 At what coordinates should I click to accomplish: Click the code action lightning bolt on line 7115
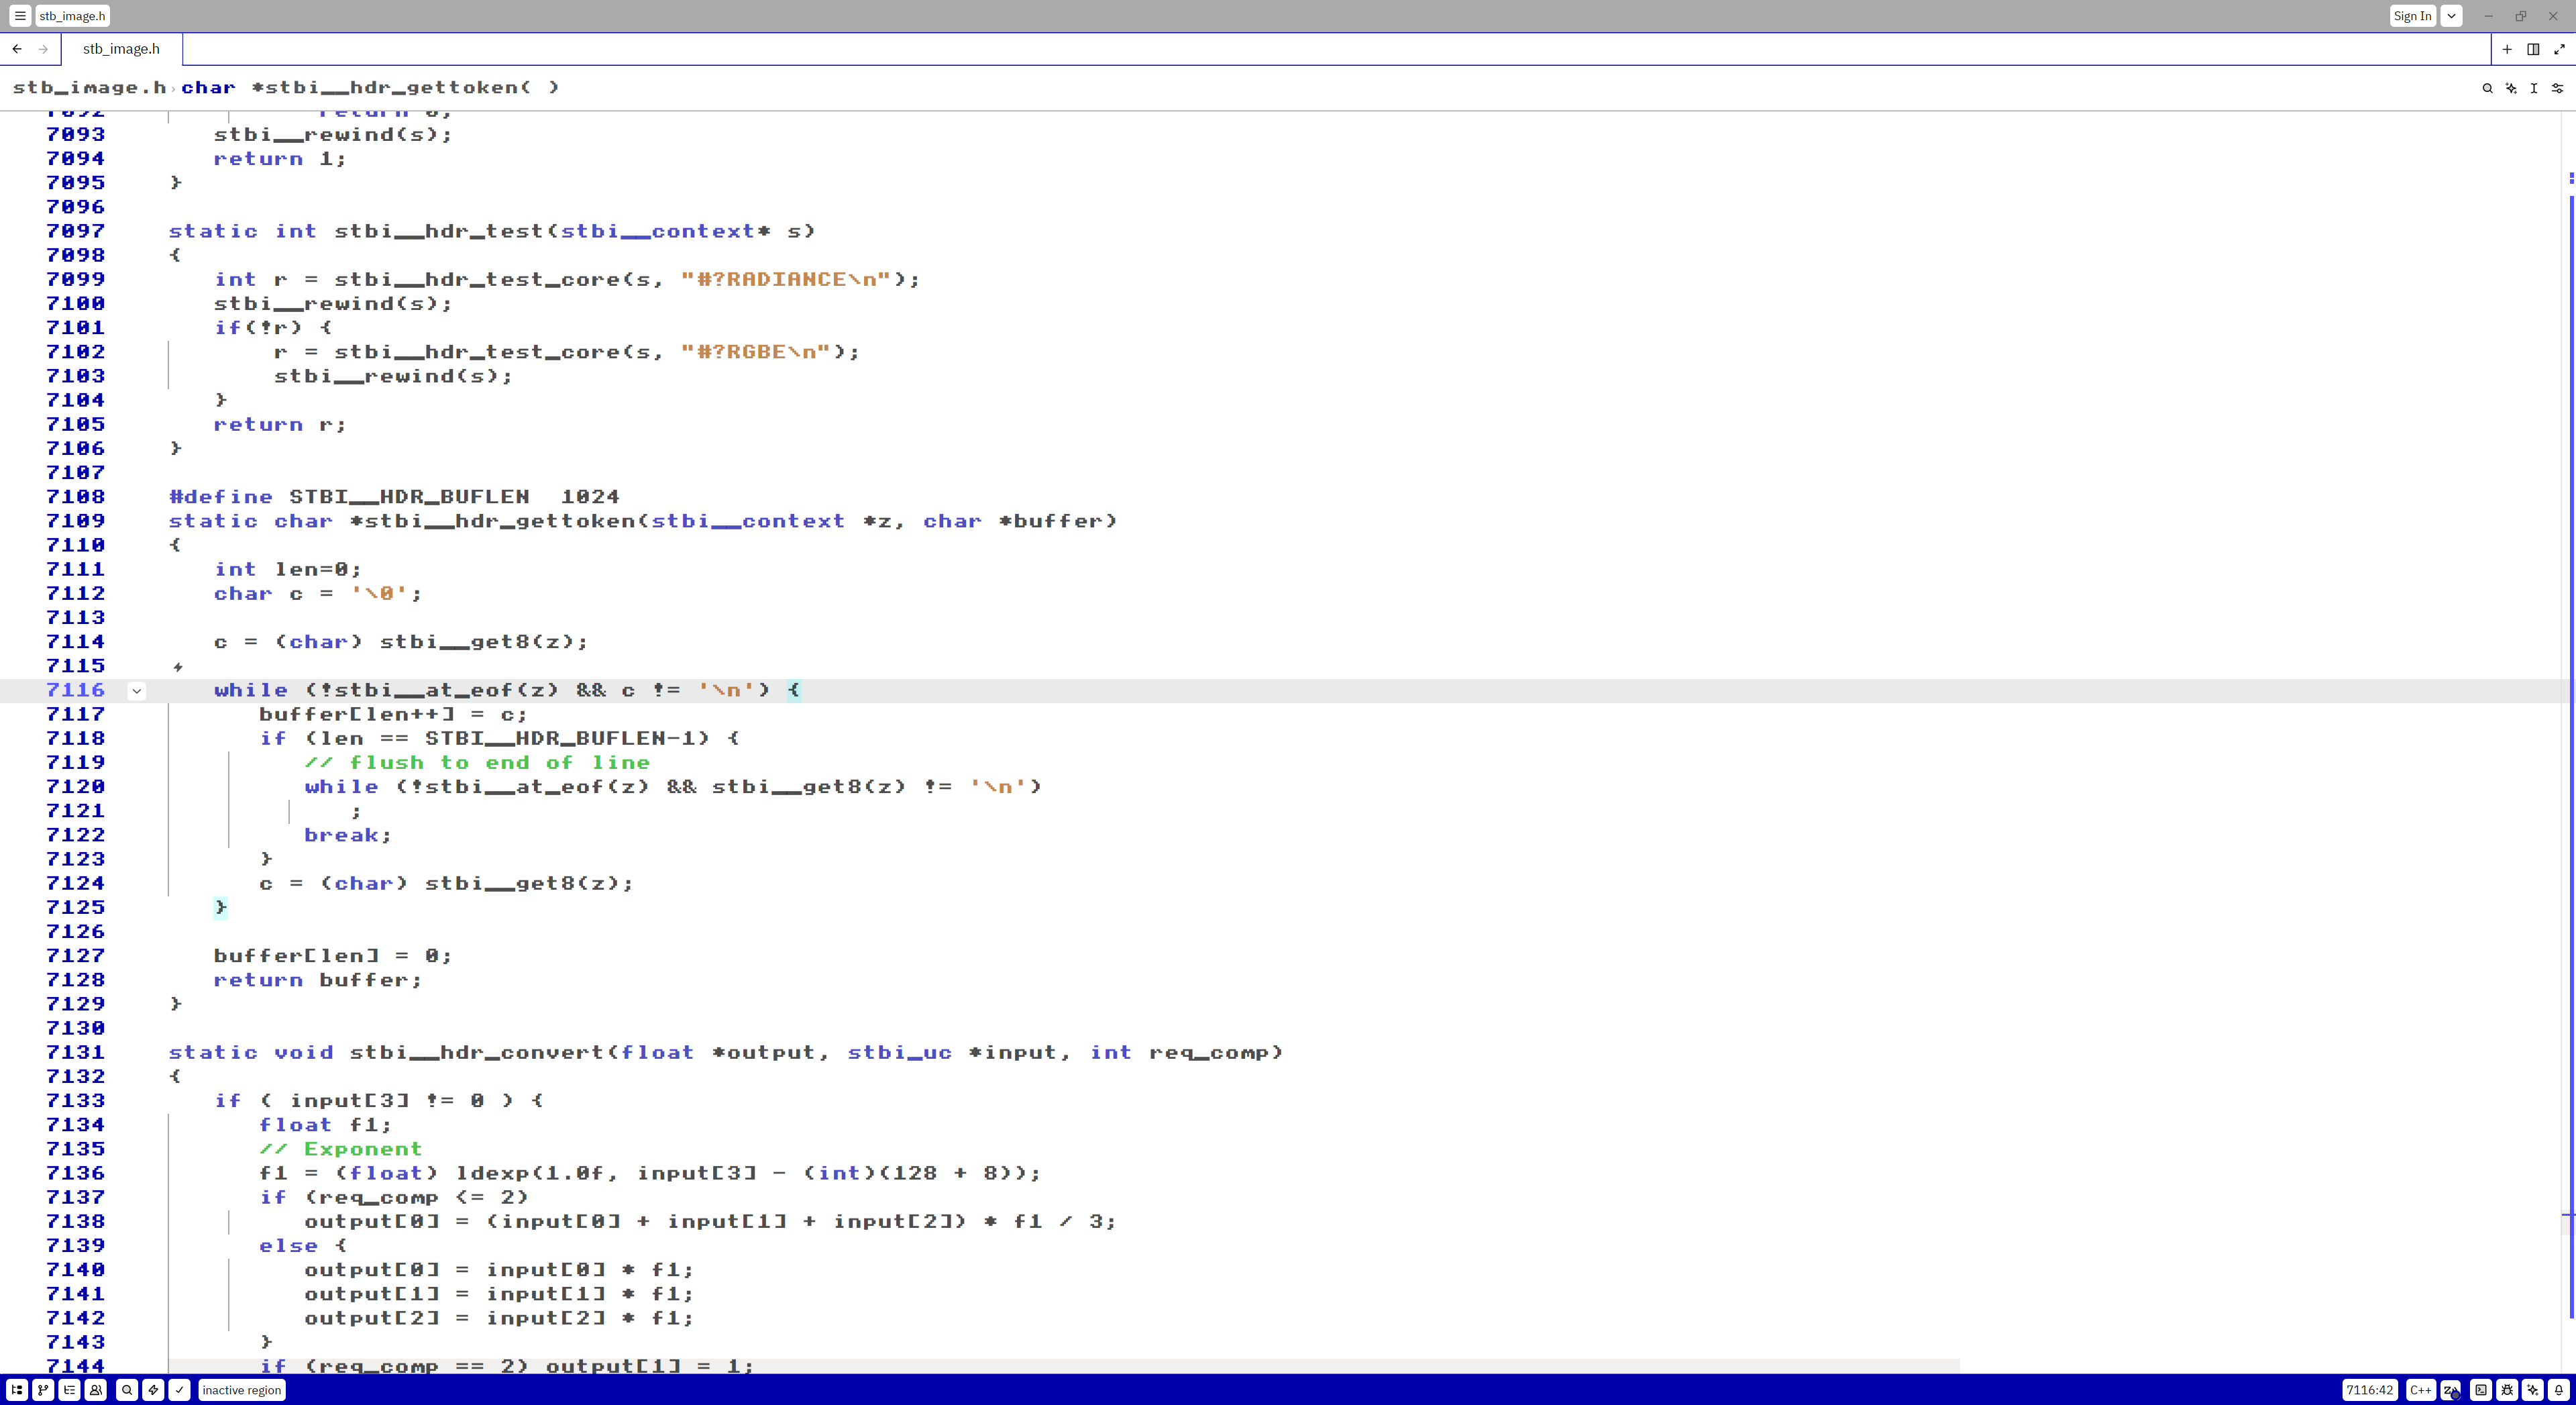pyautogui.click(x=178, y=666)
